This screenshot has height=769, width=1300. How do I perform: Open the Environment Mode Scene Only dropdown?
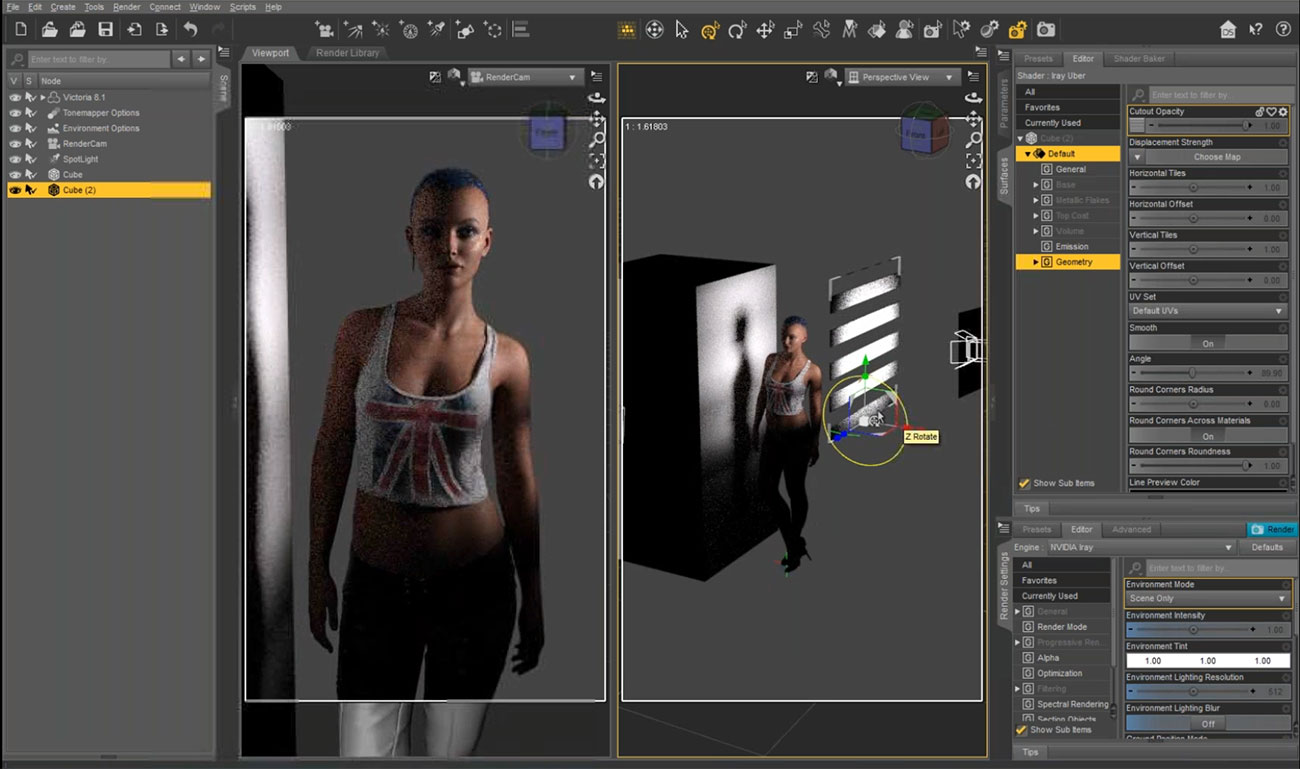click(x=1207, y=598)
